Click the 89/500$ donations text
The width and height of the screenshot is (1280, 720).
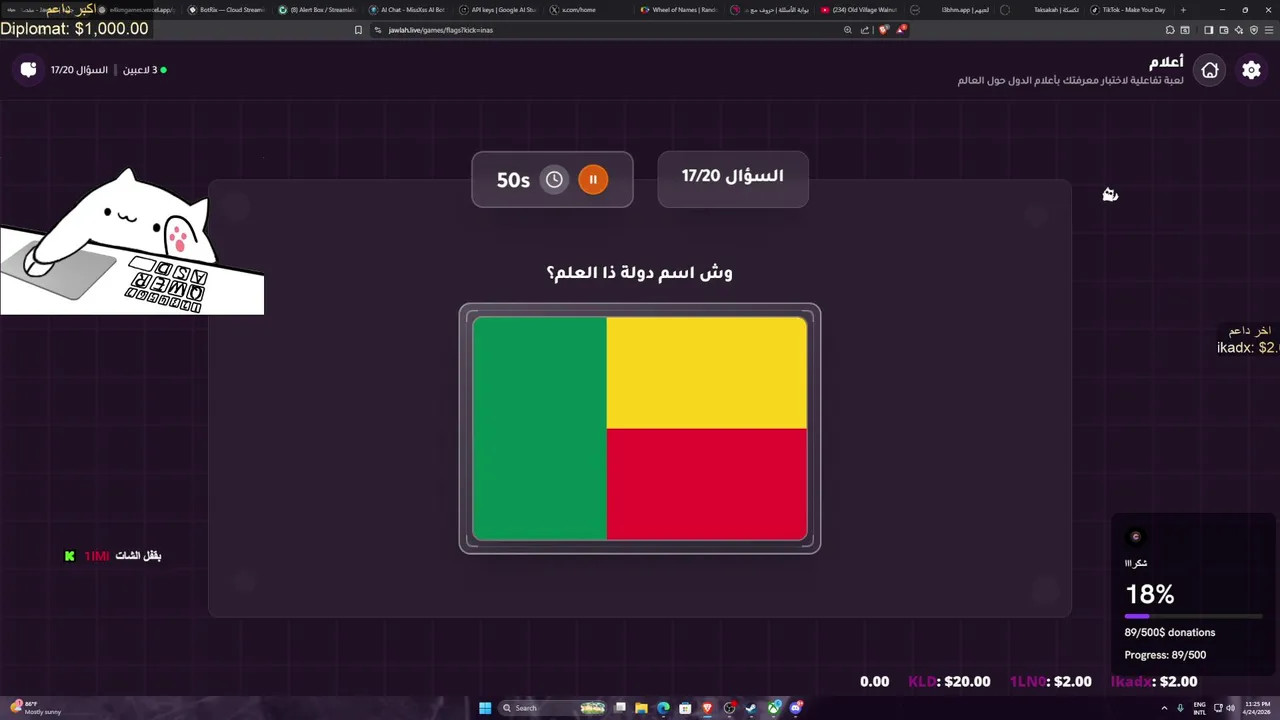pos(1170,632)
